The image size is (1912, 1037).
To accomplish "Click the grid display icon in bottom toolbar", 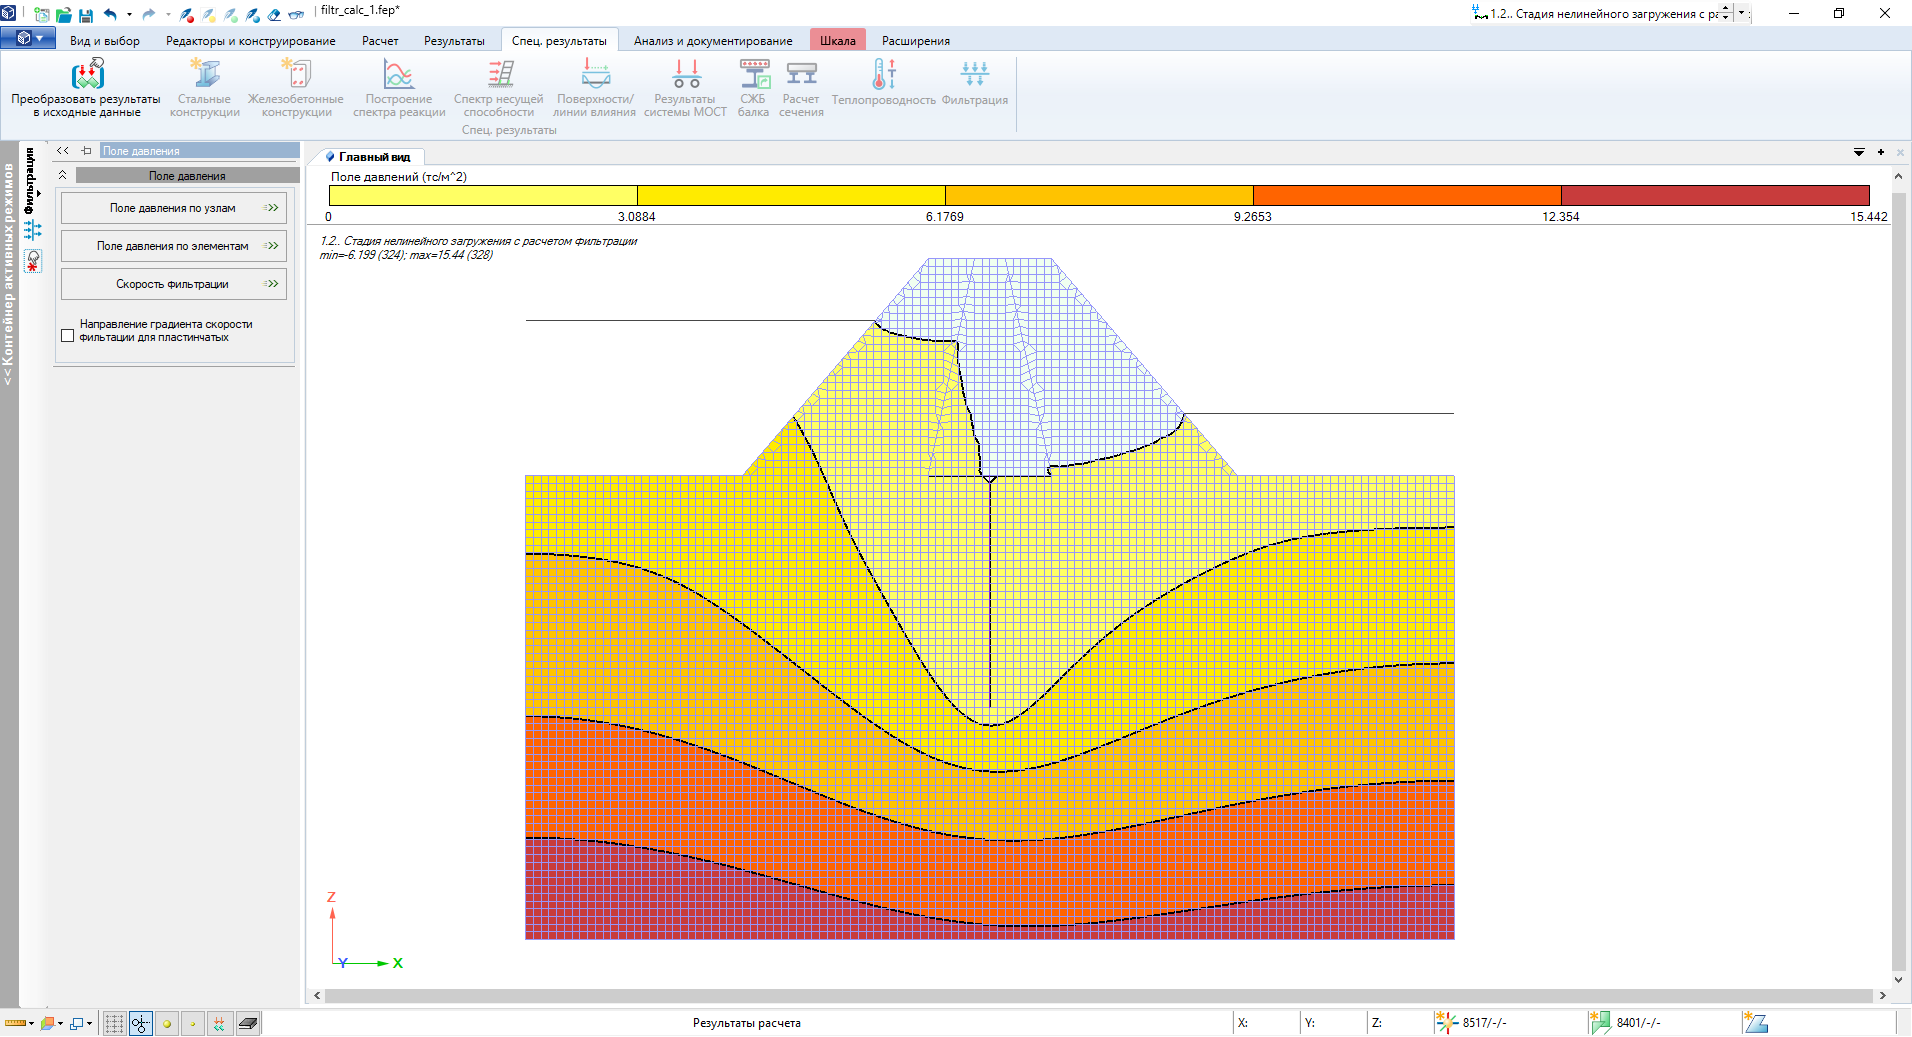I will click(114, 1023).
